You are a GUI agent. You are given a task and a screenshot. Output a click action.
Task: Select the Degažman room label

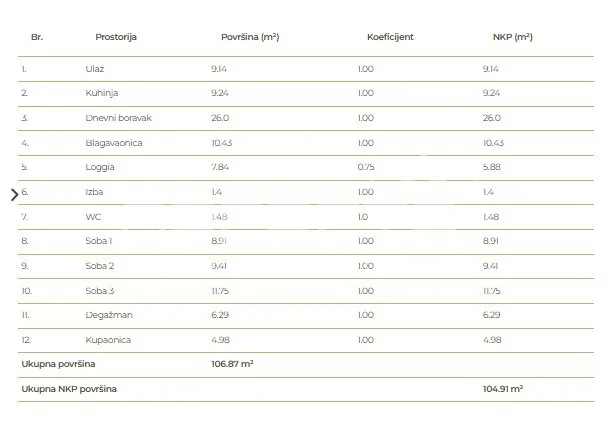tap(109, 315)
